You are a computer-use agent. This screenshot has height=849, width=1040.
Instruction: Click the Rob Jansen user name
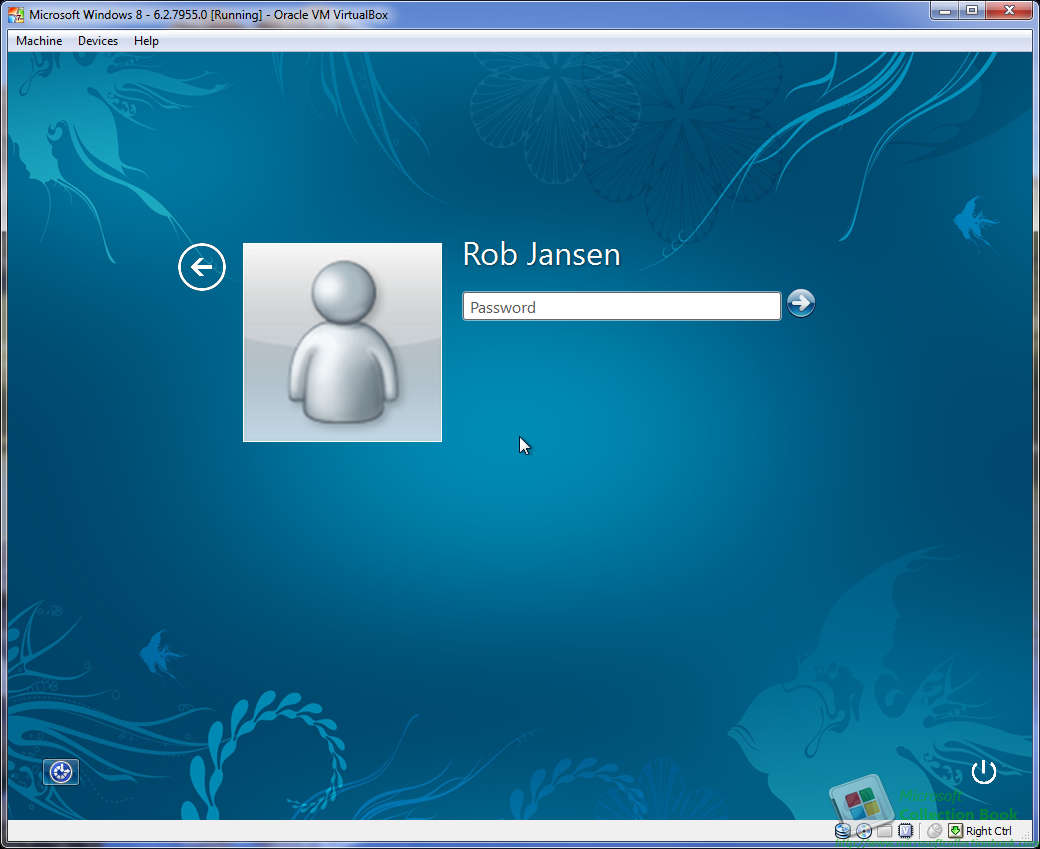[x=541, y=254]
